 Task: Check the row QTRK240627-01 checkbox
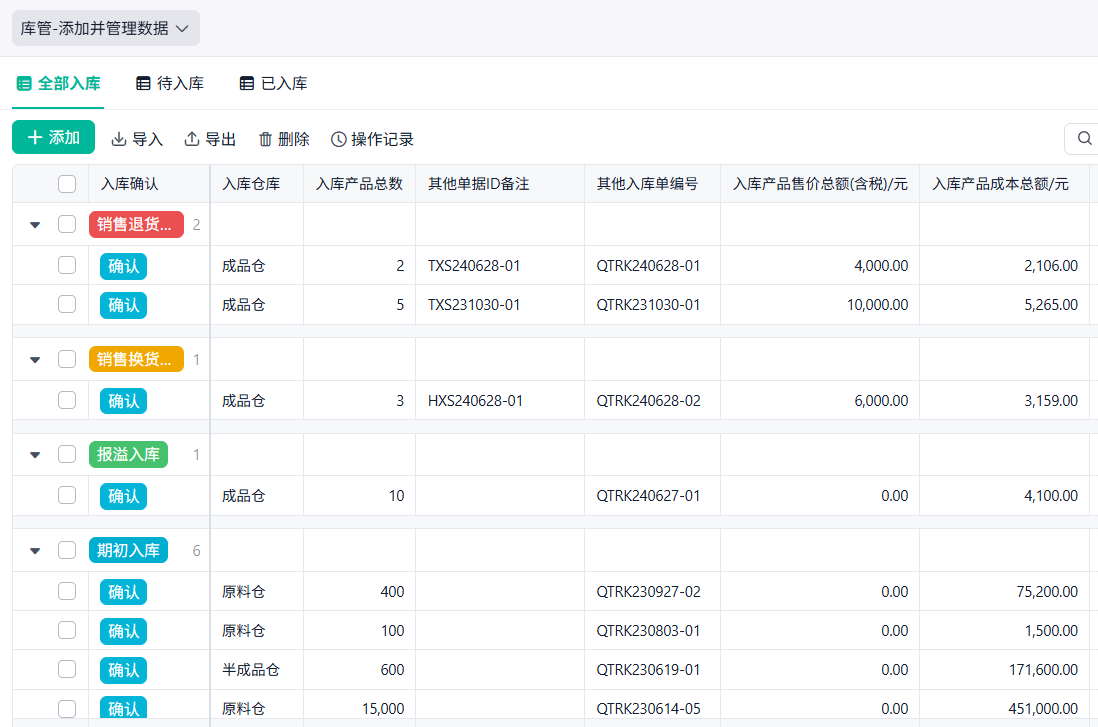coord(67,495)
